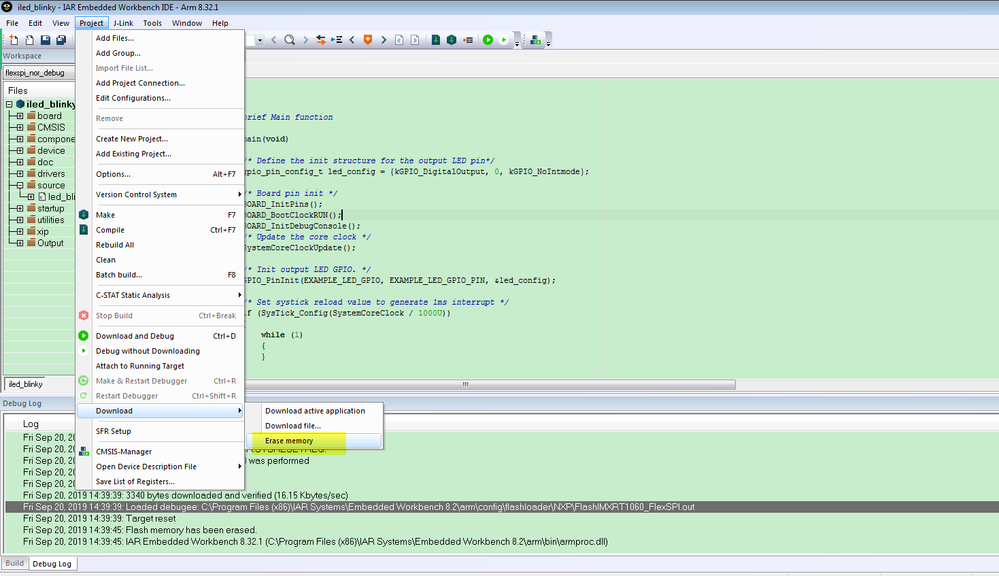The height and width of the screenshot is (576, 999).
Task: Select Edit Configurations... entry
Action: click(160, 98)
